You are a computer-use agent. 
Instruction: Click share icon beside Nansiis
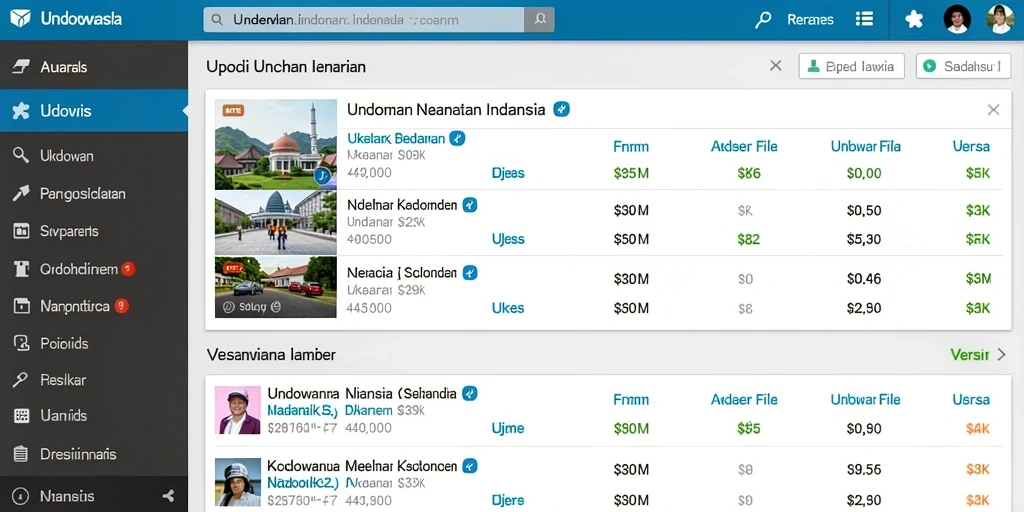168,496
